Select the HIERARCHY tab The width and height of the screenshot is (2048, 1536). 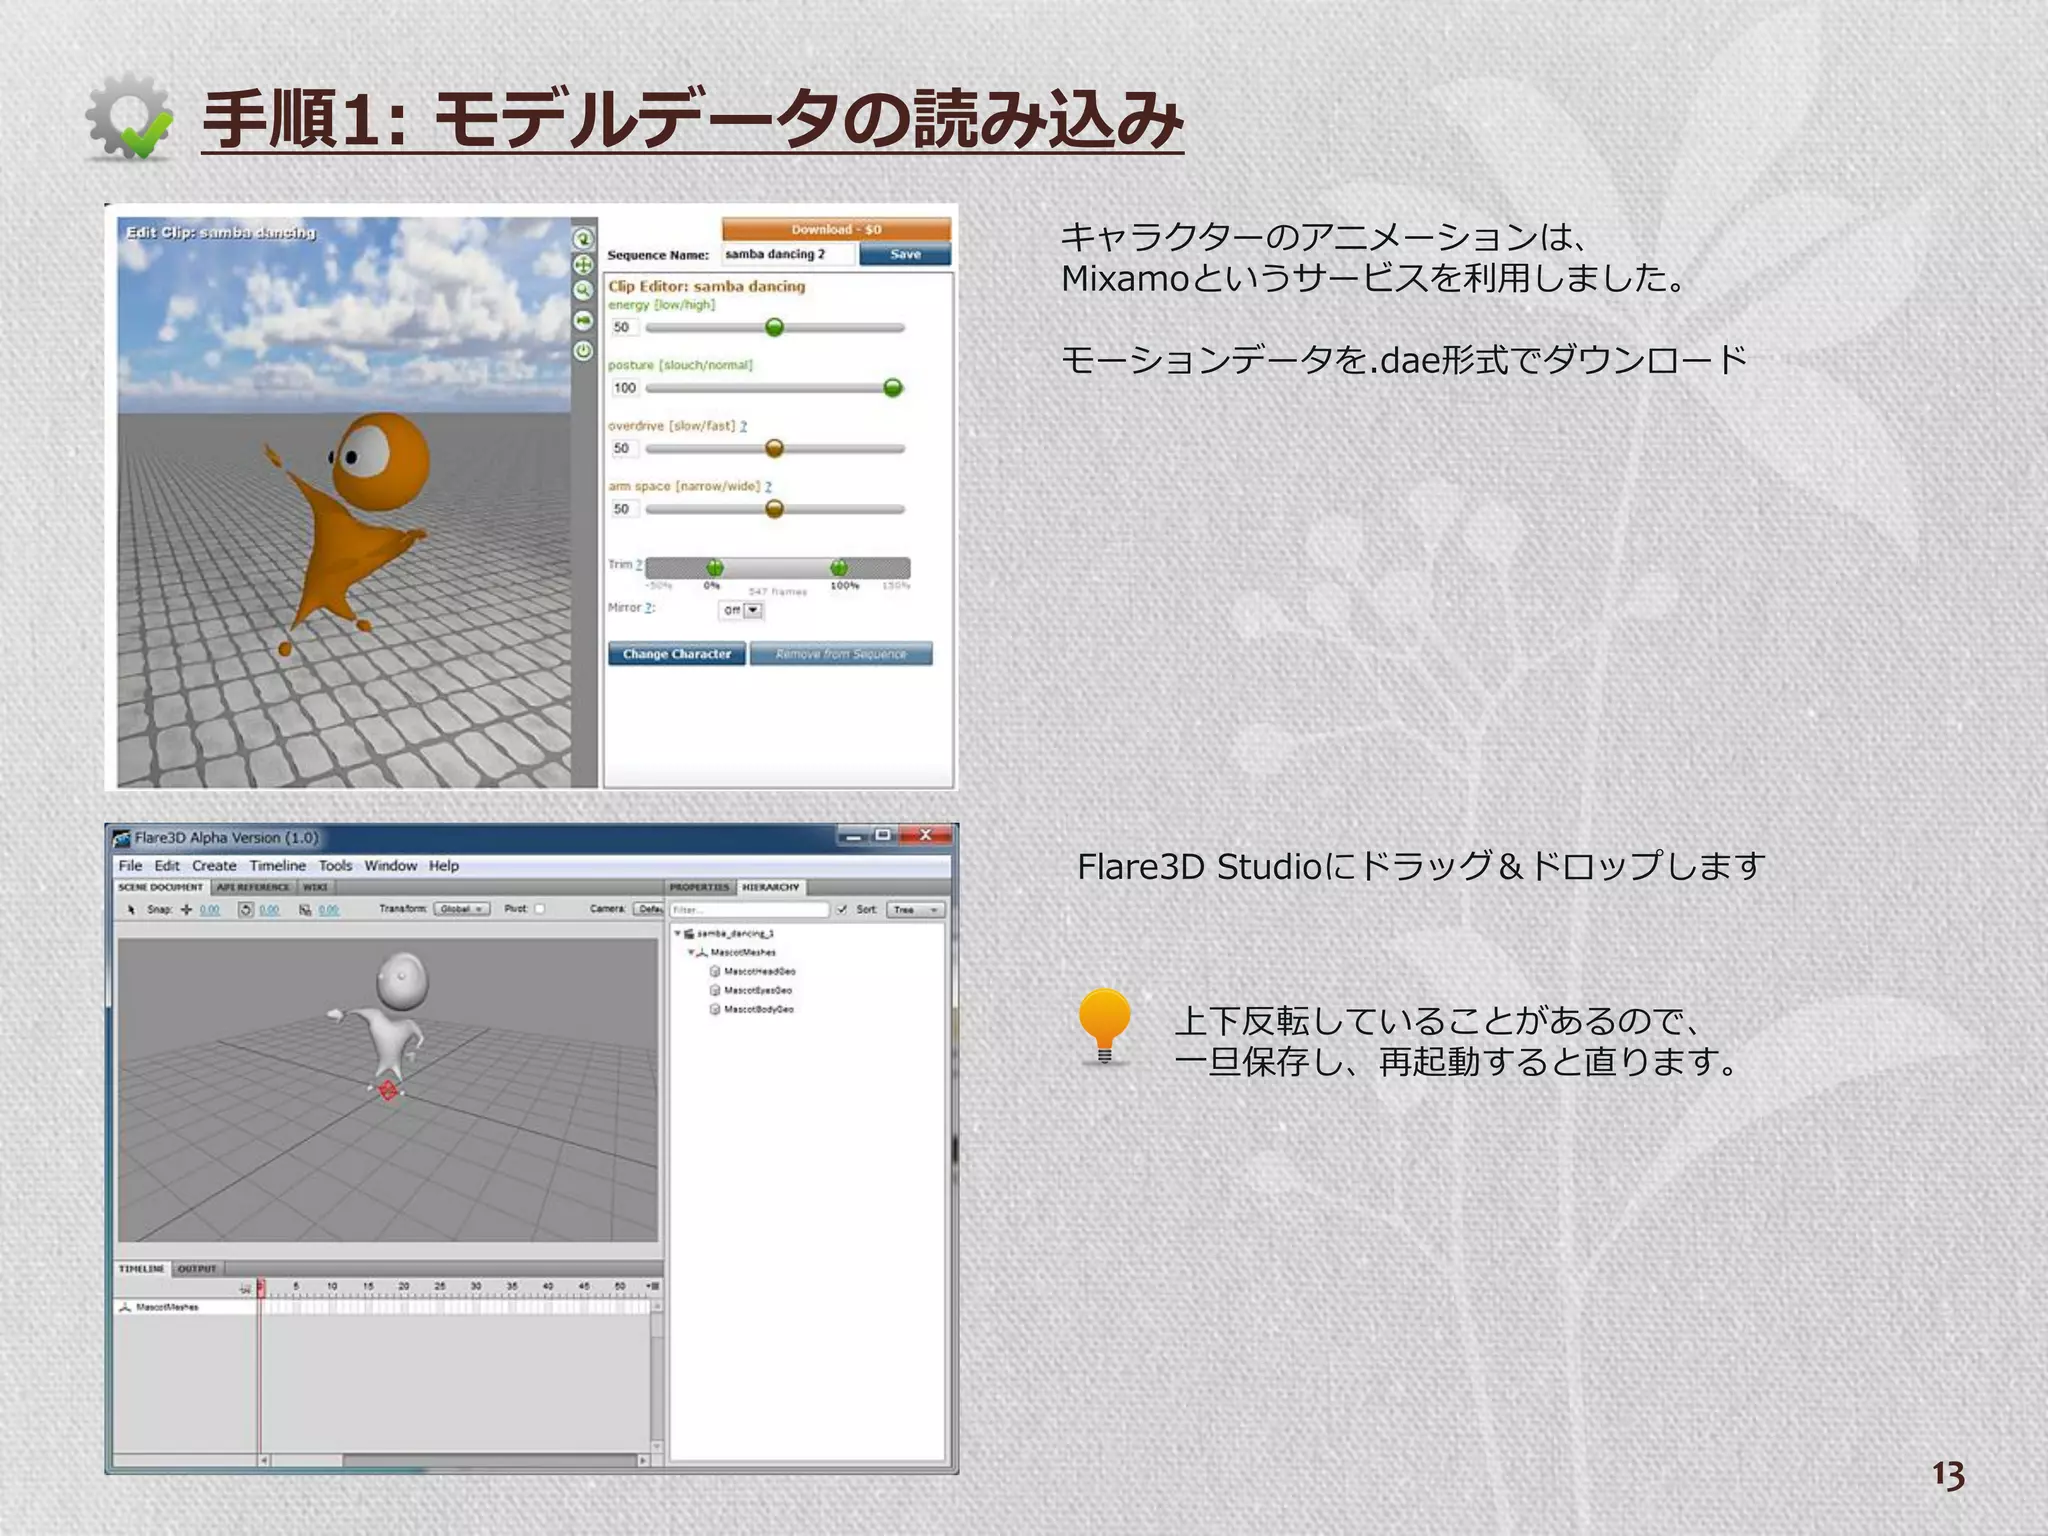[771, 887]
